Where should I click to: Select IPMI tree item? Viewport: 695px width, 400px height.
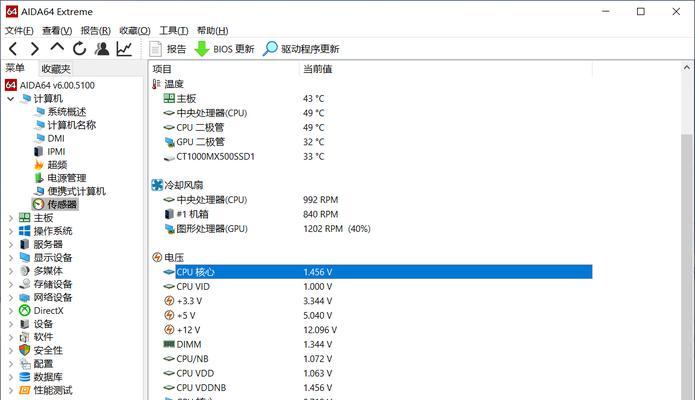tap(56, 152)
